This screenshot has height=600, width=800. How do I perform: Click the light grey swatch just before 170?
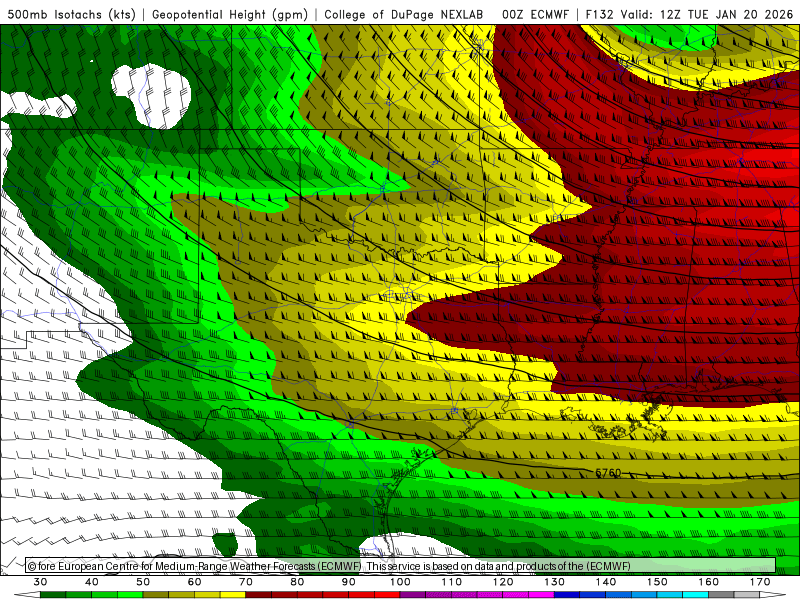746,595
